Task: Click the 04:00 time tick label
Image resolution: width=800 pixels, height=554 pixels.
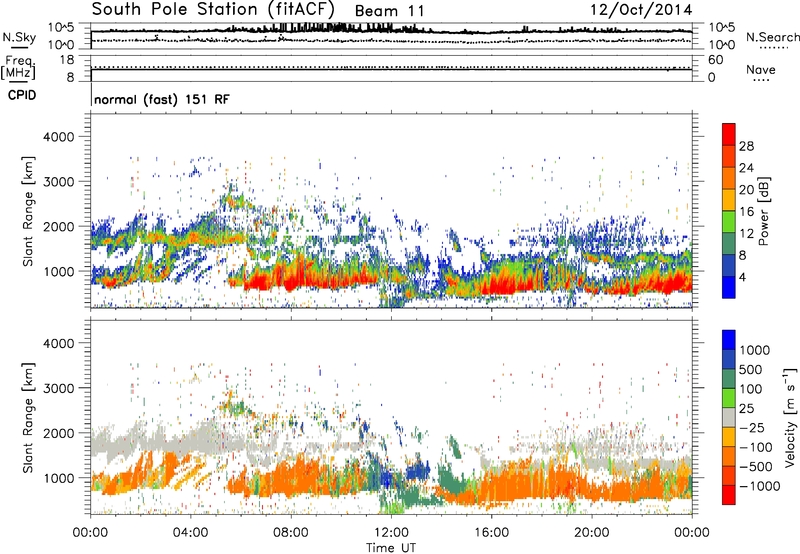Action: tap(190, 533)
